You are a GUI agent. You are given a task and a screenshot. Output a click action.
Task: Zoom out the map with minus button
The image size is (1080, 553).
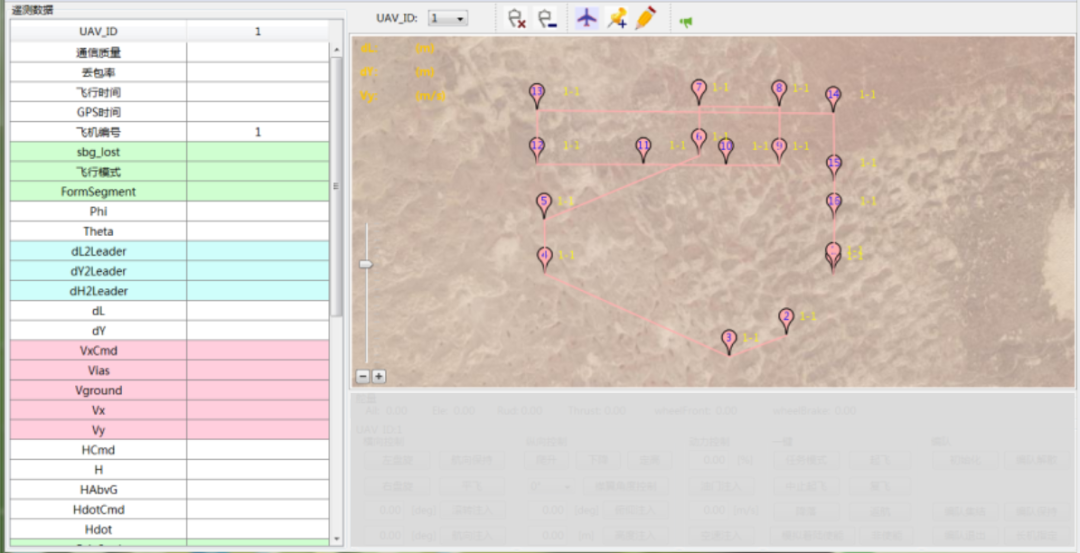coord(363,376)
